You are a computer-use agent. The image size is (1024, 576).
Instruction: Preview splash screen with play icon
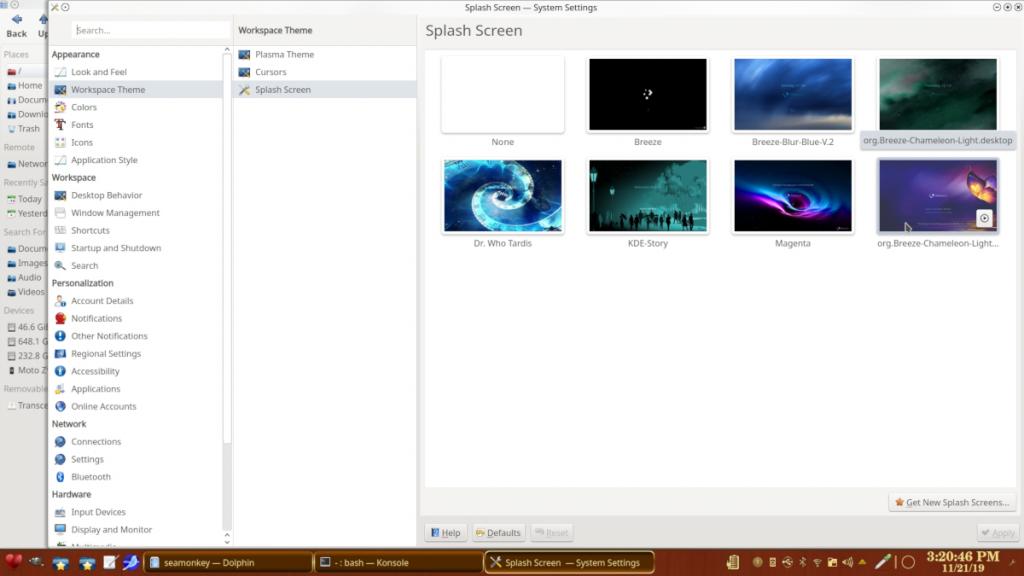pos(984,218)
